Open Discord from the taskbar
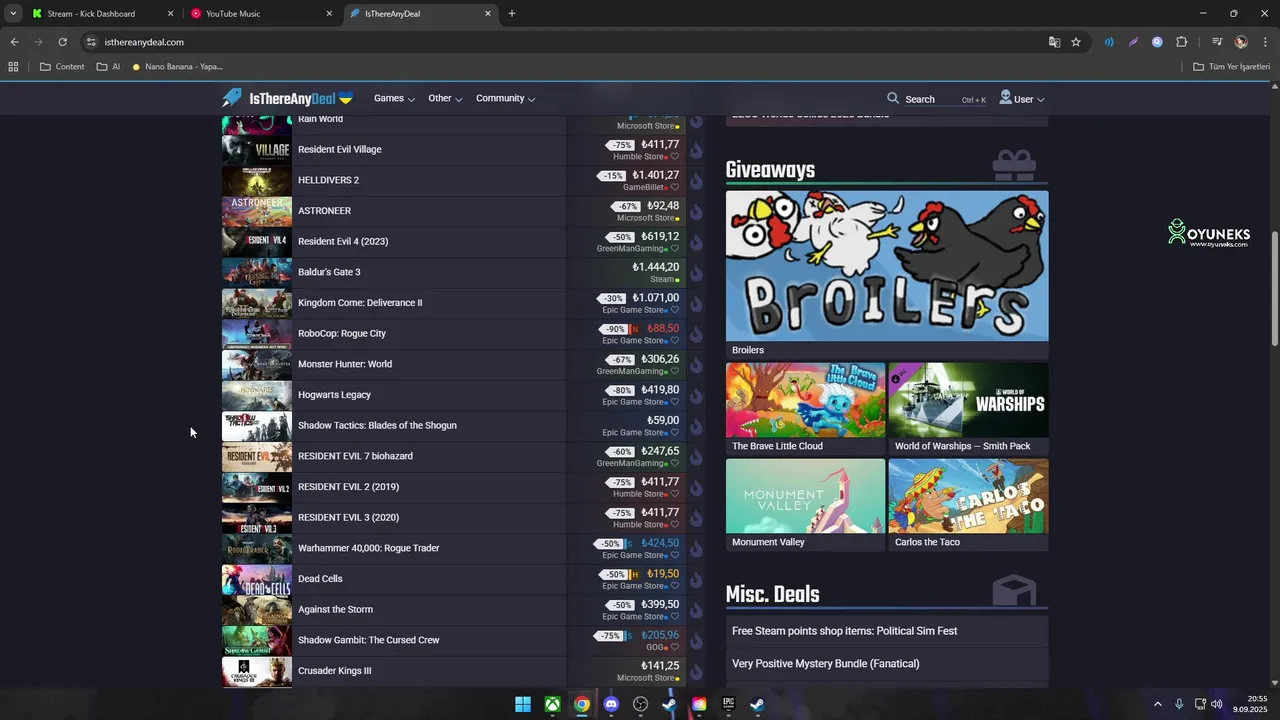 [611, 704]
